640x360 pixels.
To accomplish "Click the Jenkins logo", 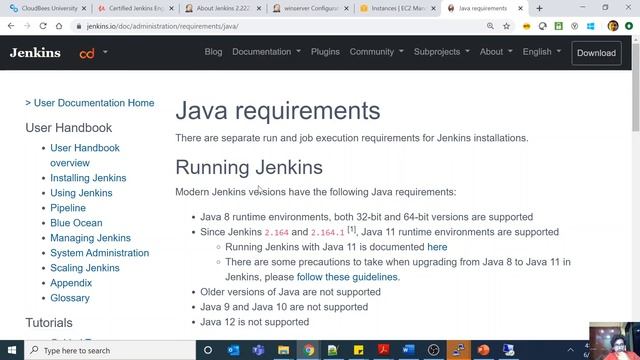I will (35, 53).
